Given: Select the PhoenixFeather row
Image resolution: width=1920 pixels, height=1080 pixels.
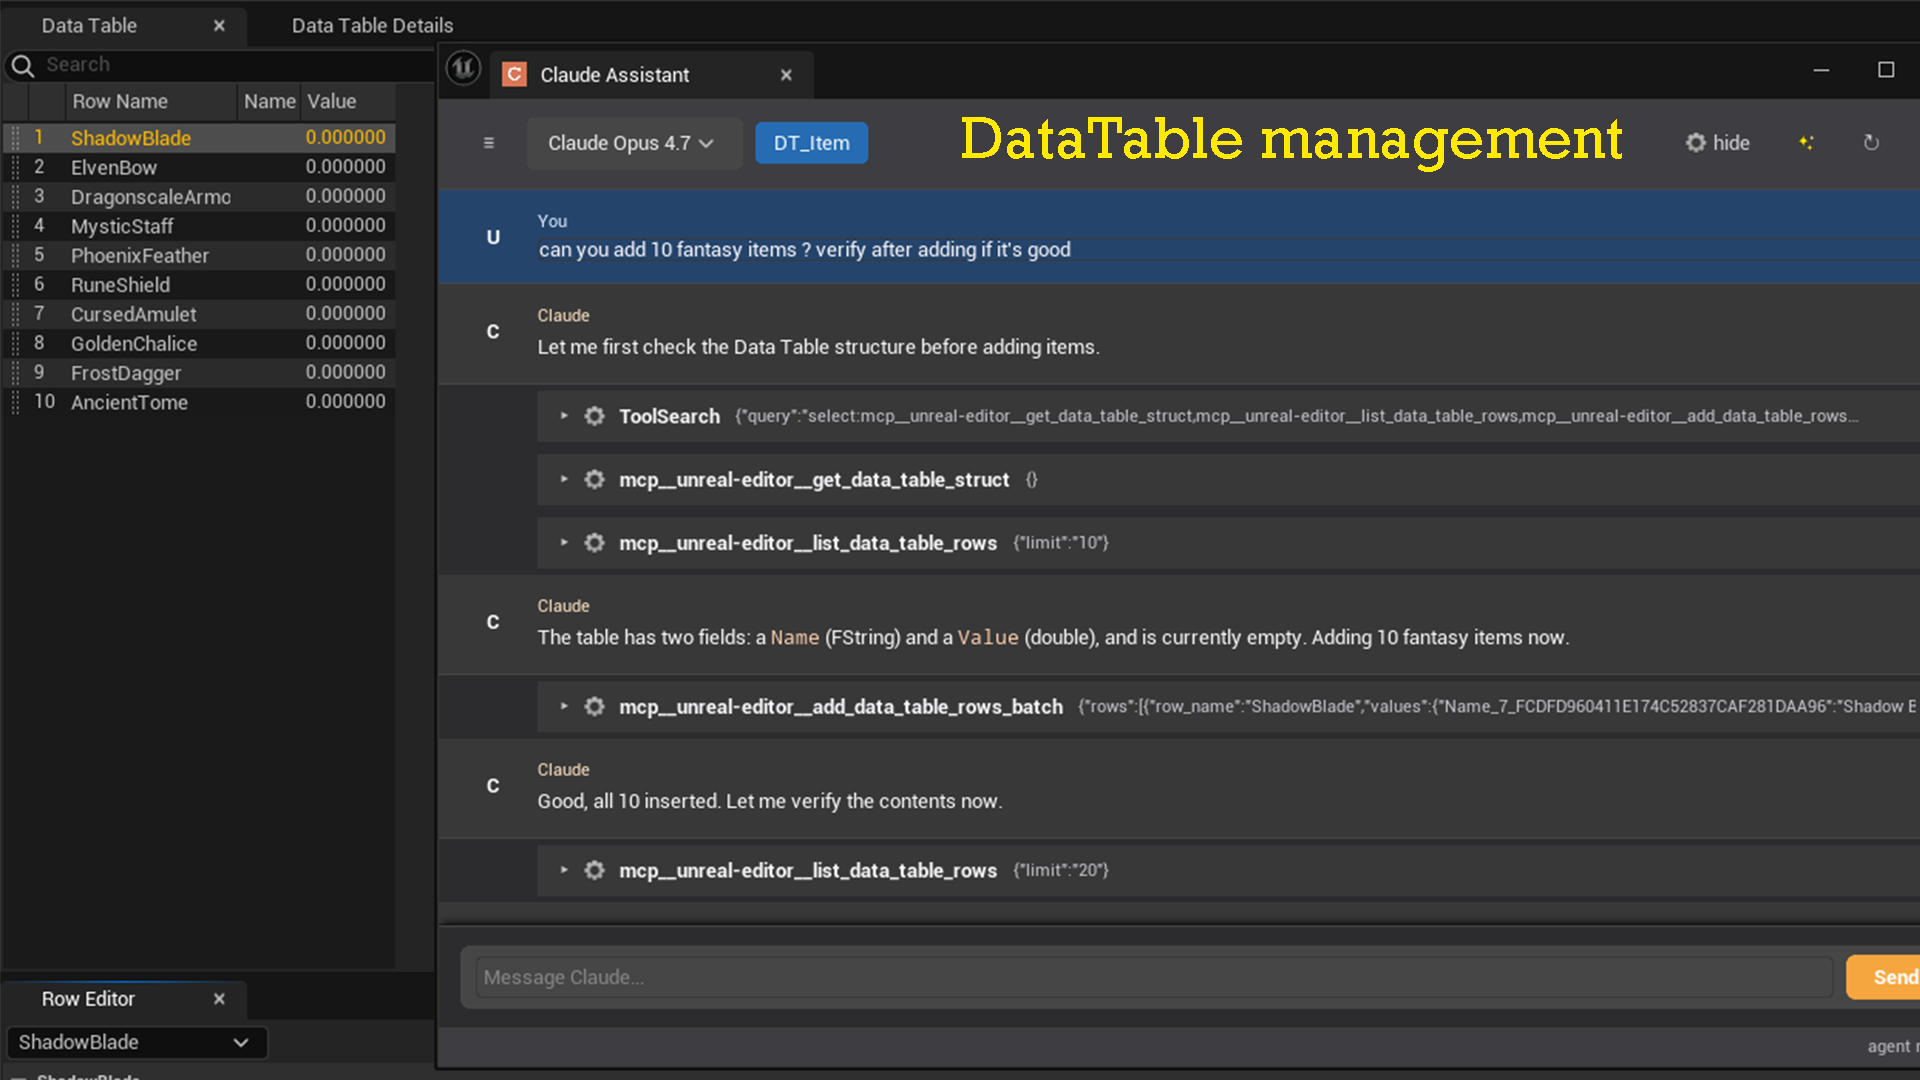Looking at the screenshot, I should (200, 255).
